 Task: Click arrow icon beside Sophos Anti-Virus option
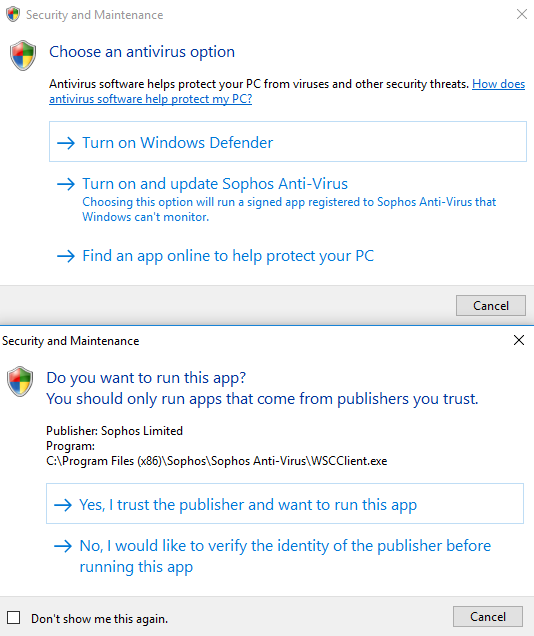[x=66, y=184]
